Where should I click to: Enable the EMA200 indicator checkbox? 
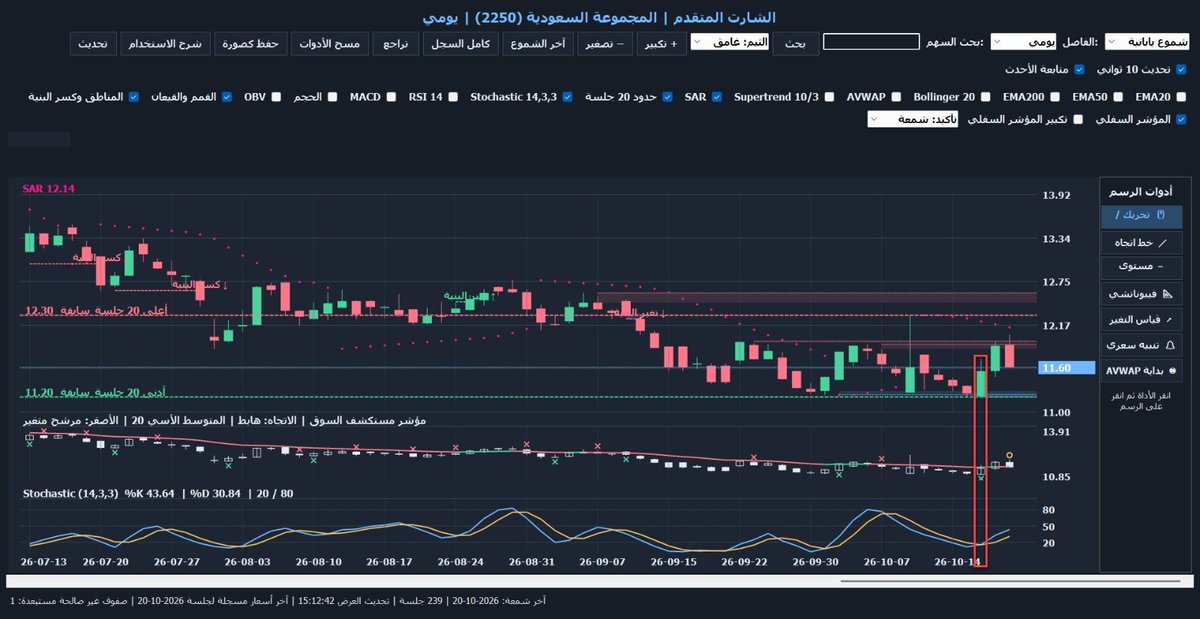[1054, 97]
